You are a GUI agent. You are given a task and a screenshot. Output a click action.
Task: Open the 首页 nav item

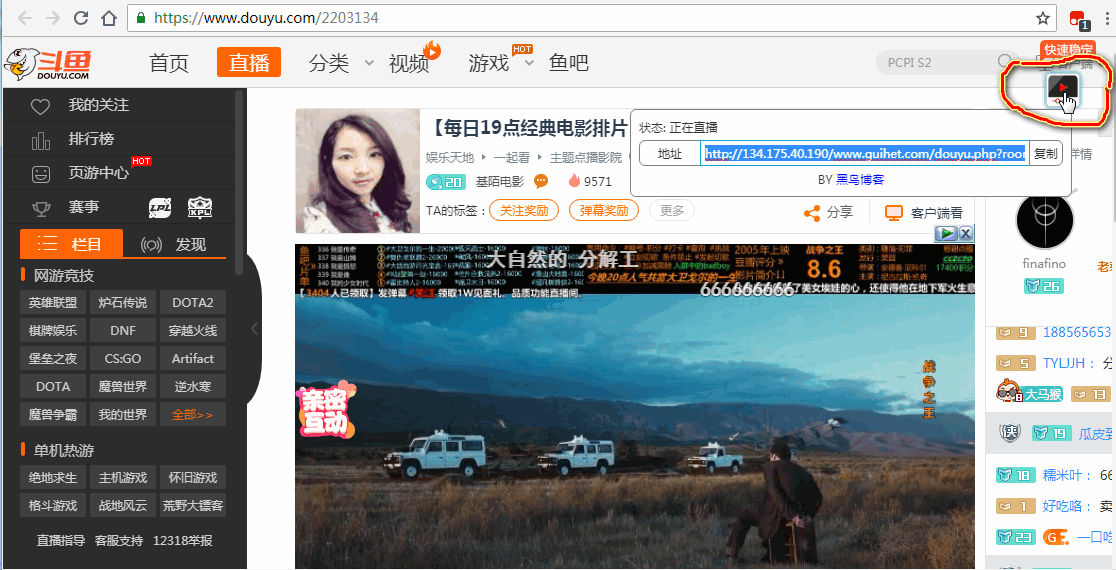(169, 63)
